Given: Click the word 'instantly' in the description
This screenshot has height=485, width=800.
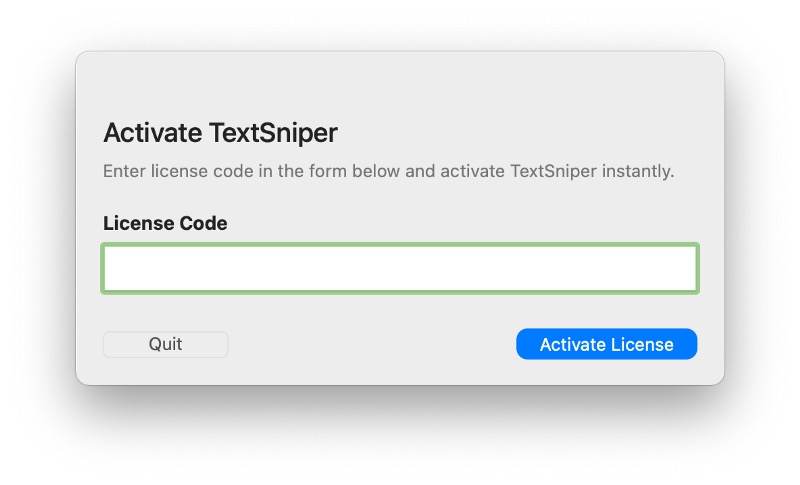Looking at the screenshot, I should (638, 171).
